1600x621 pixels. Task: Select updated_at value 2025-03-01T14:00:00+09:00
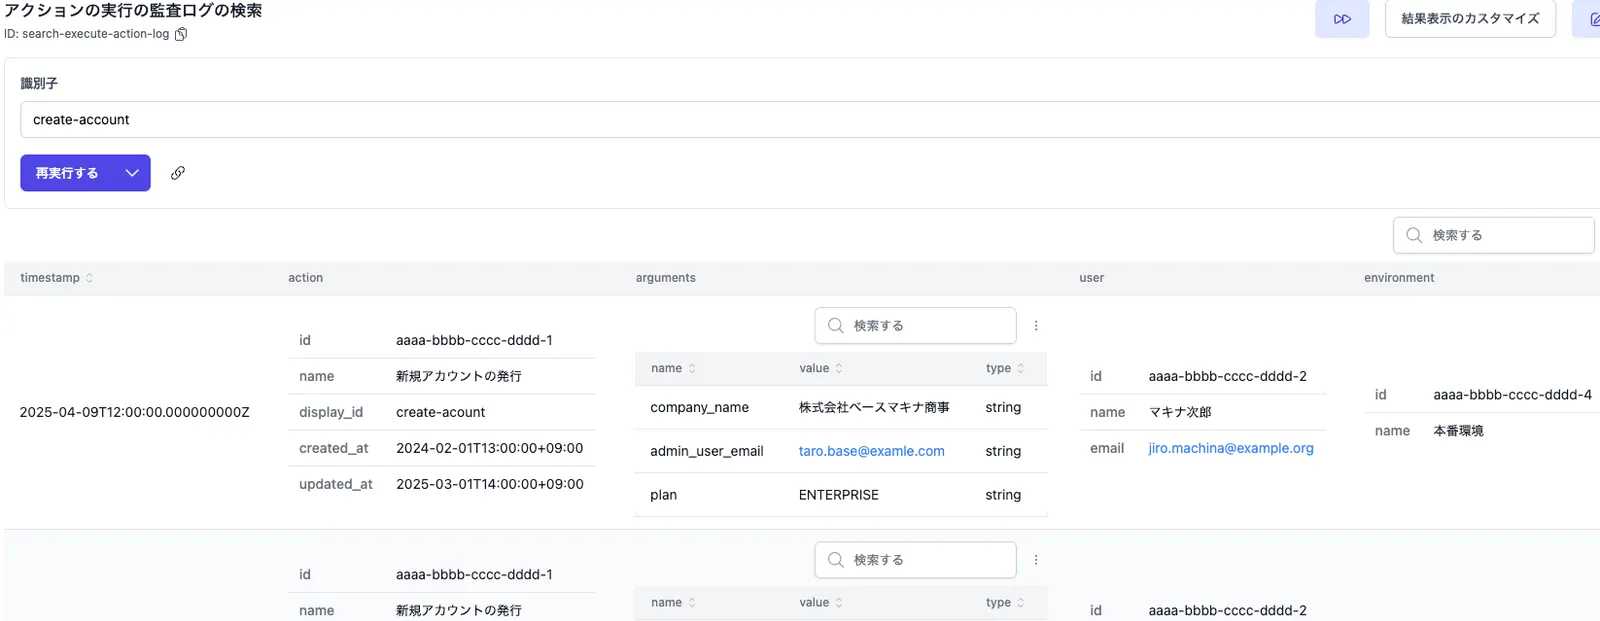click(490, 484)
